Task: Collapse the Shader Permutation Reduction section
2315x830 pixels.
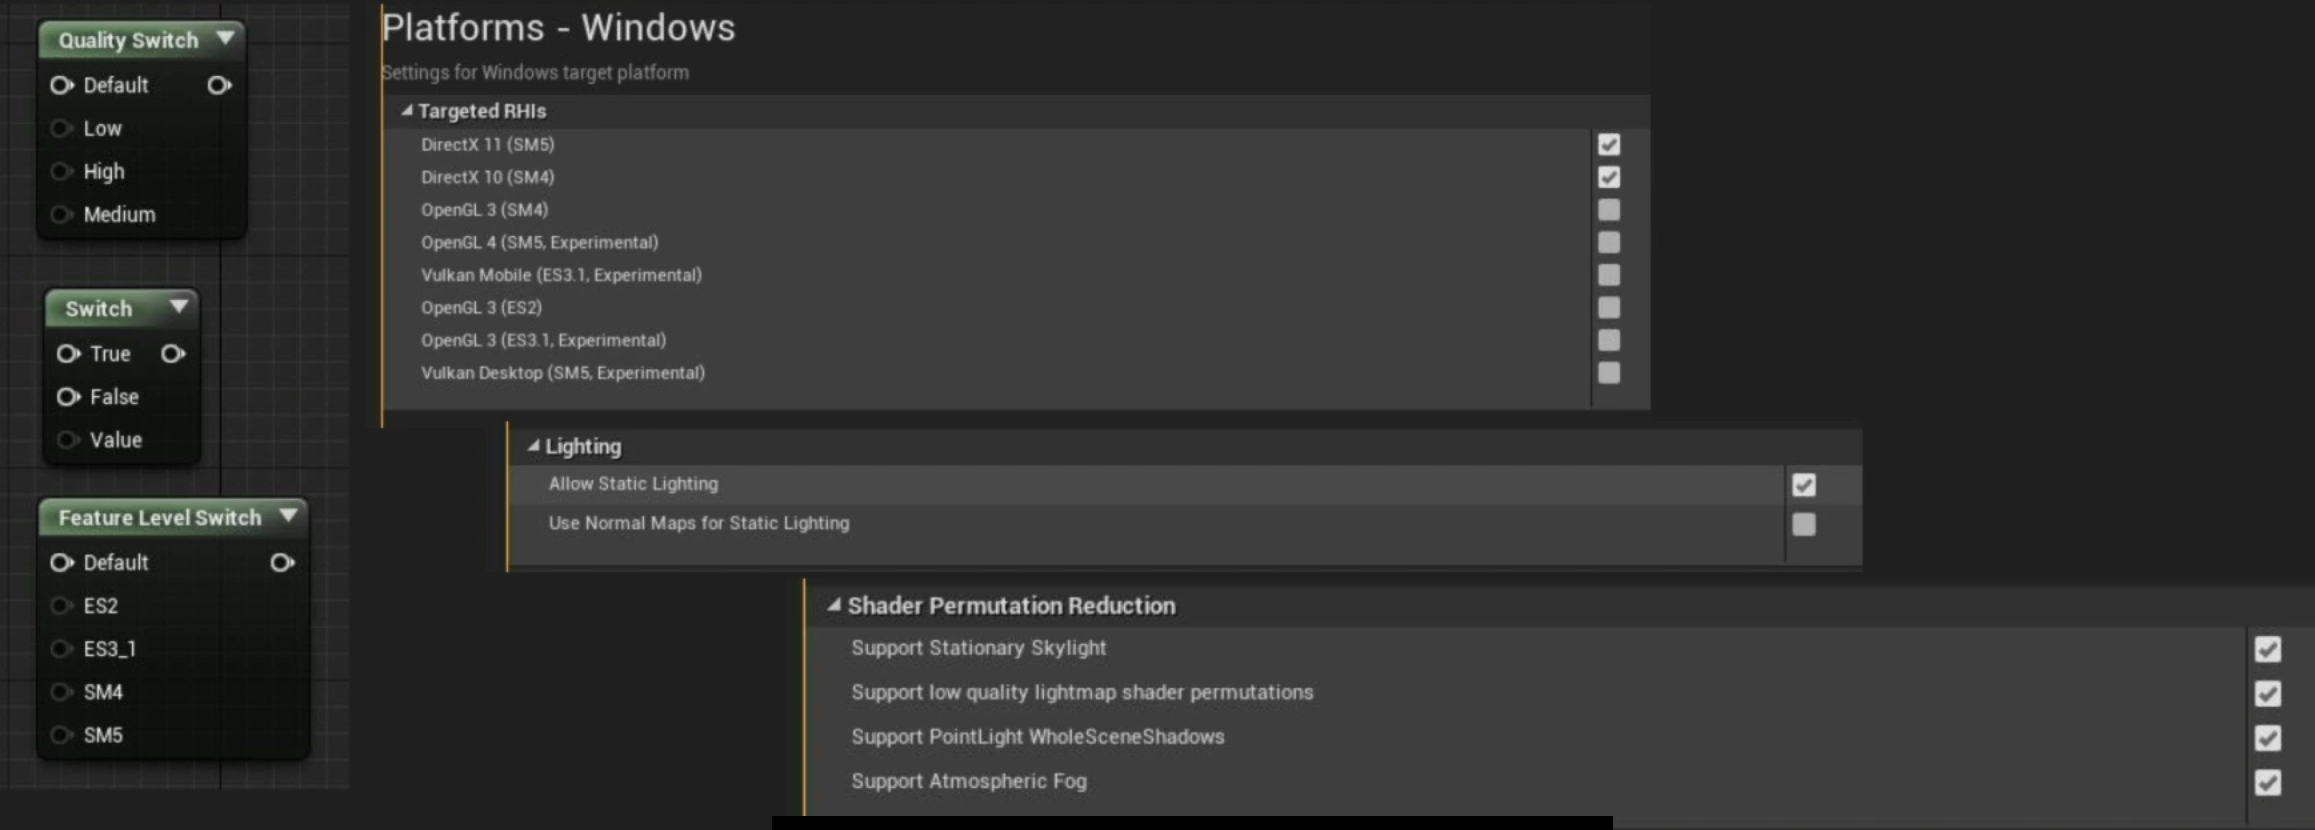Action: [834, 605]
